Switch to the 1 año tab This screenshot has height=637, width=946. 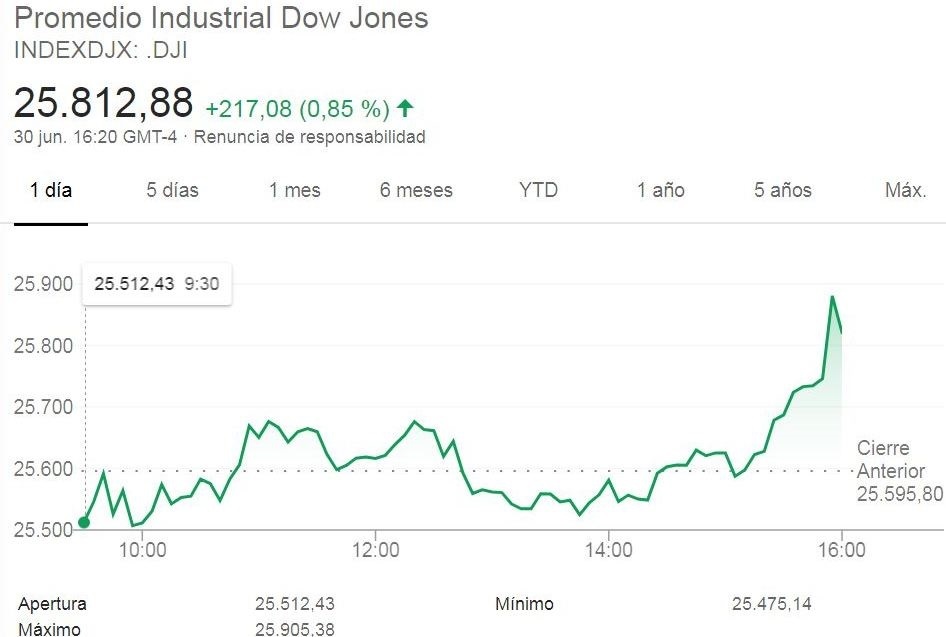(x=661, y=190)
